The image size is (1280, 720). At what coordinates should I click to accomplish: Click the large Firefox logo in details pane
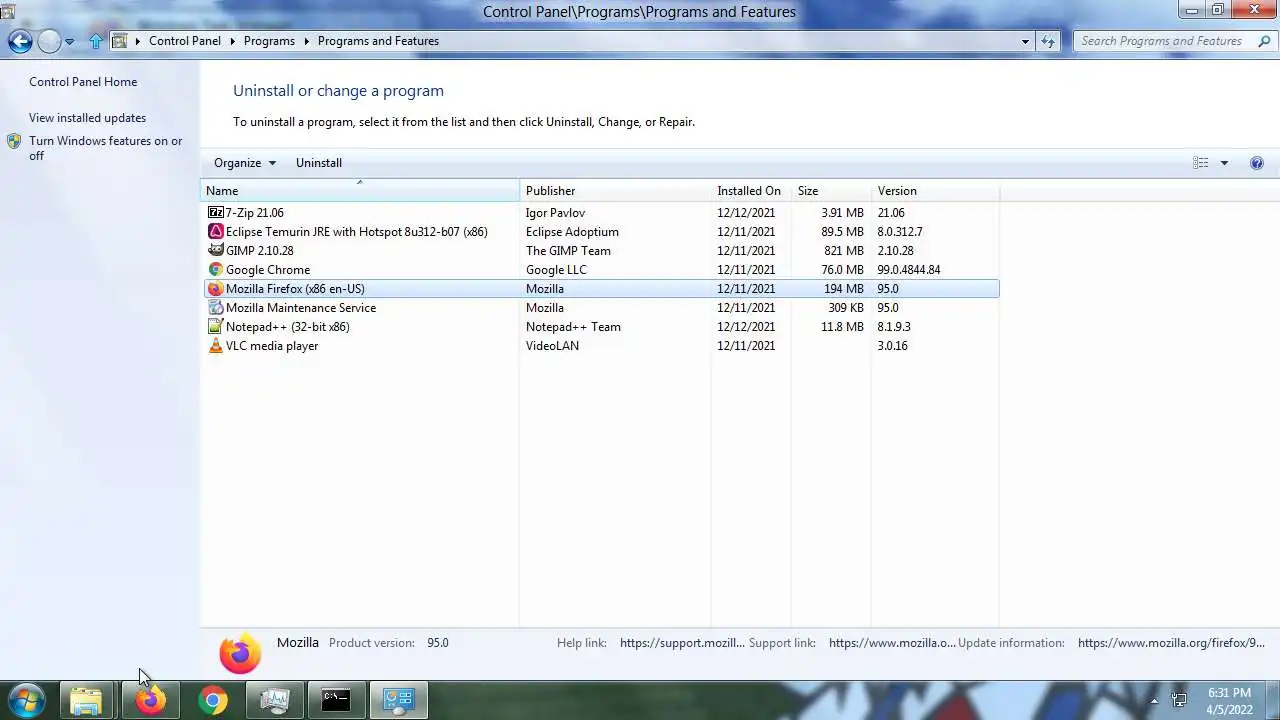240,654
